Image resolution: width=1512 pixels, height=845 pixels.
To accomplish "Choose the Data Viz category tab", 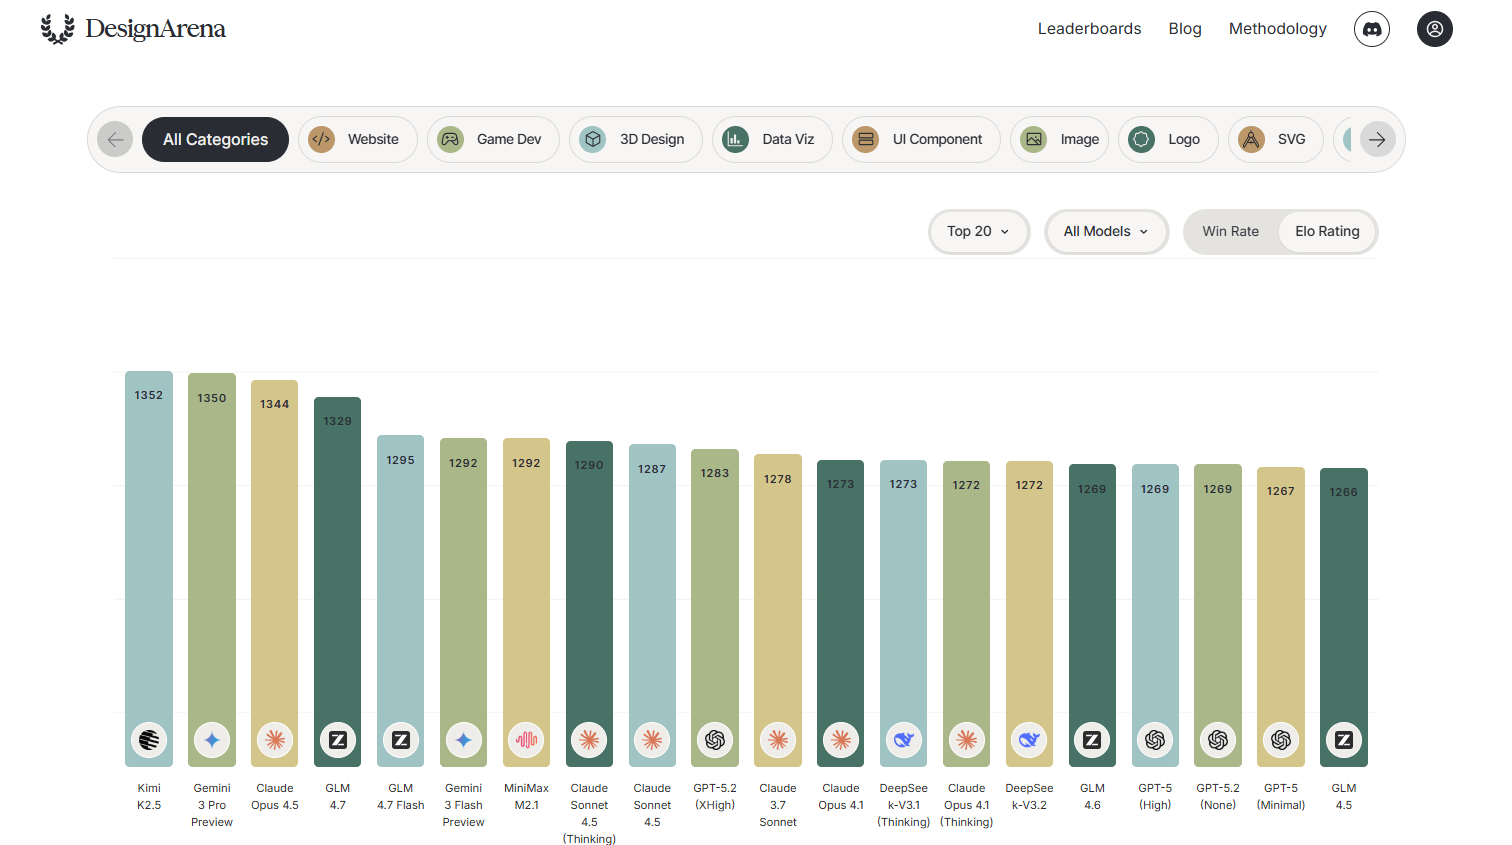I will pos(771,139).
